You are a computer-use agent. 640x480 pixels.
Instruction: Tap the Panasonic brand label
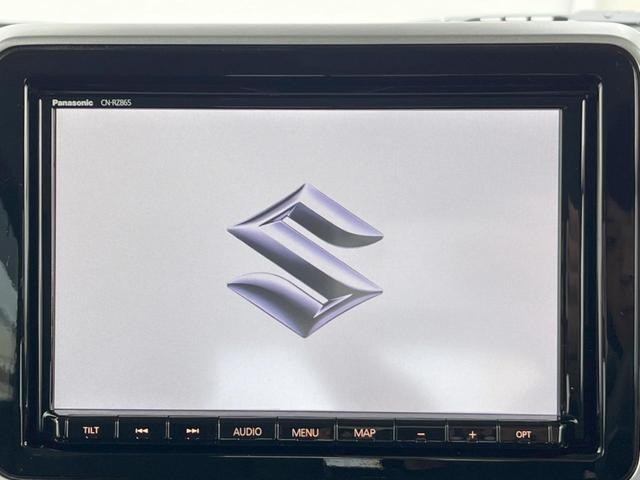72,102
